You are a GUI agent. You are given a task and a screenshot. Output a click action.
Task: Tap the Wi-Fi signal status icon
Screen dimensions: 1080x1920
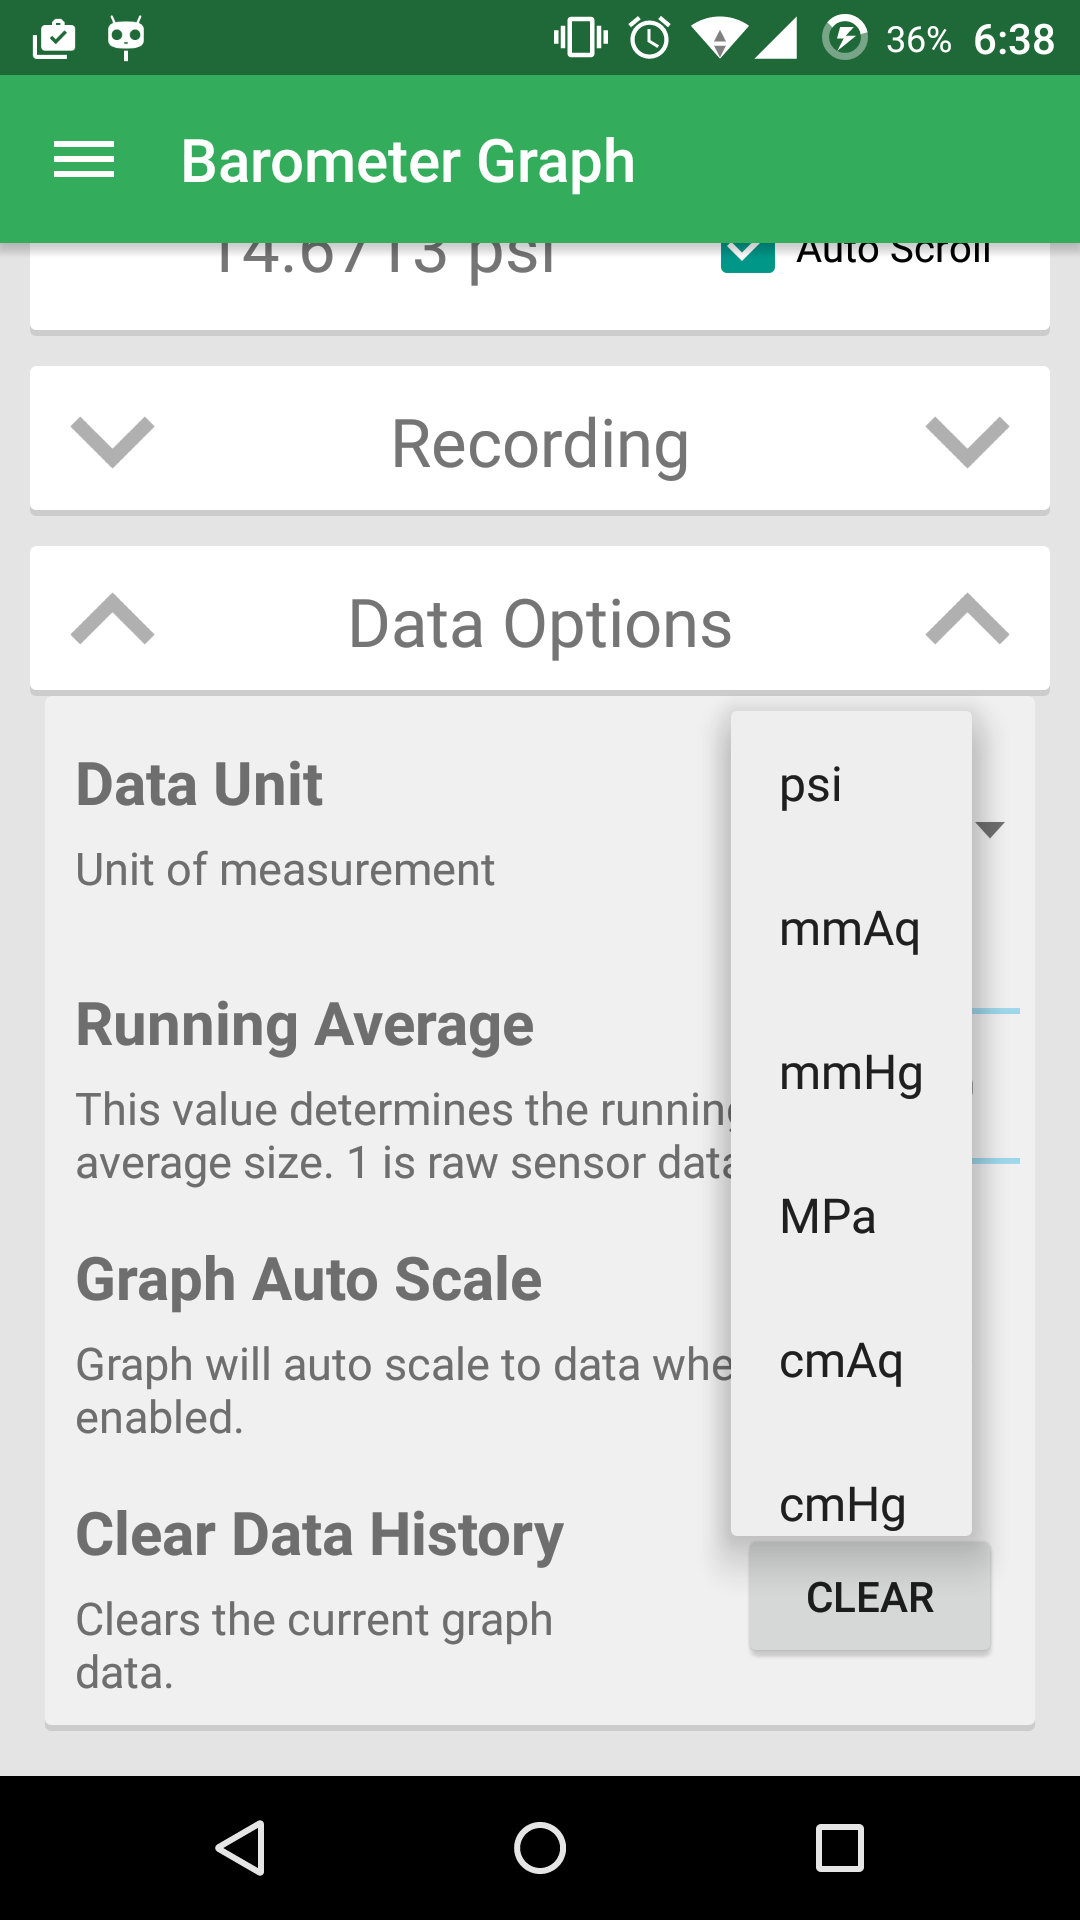(x=718, y=39)
